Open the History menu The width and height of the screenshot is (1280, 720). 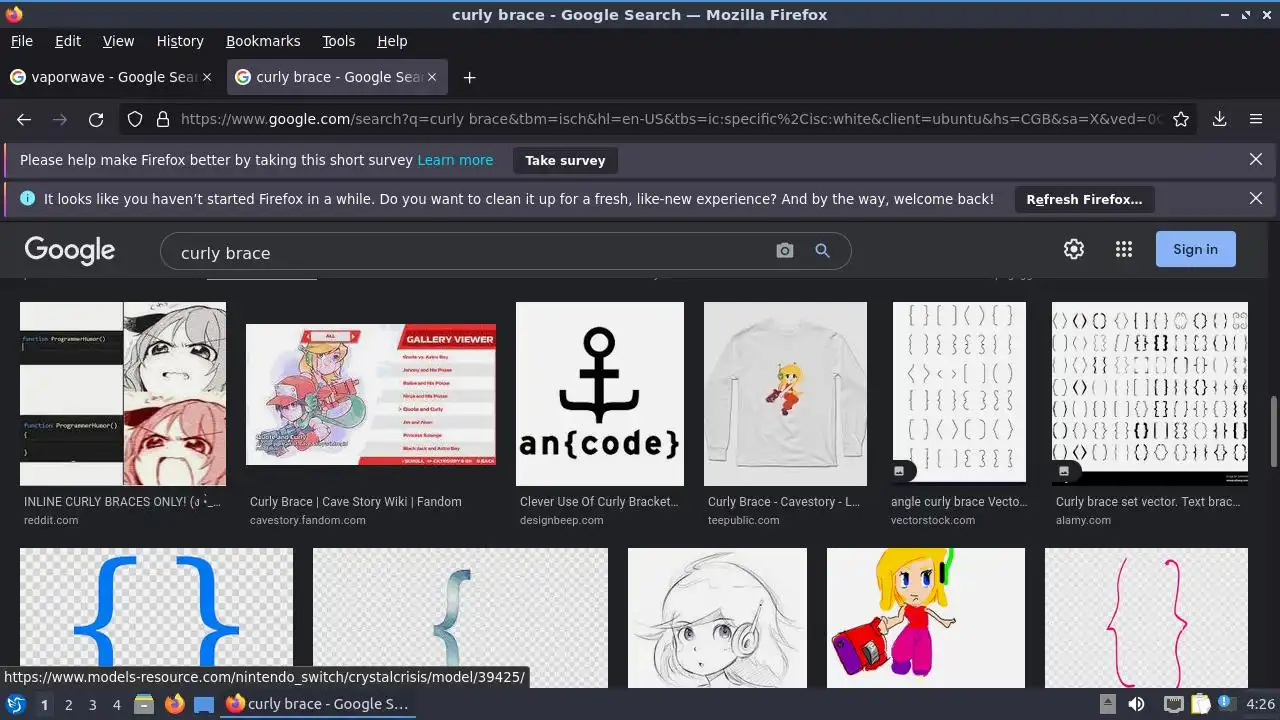180,41
